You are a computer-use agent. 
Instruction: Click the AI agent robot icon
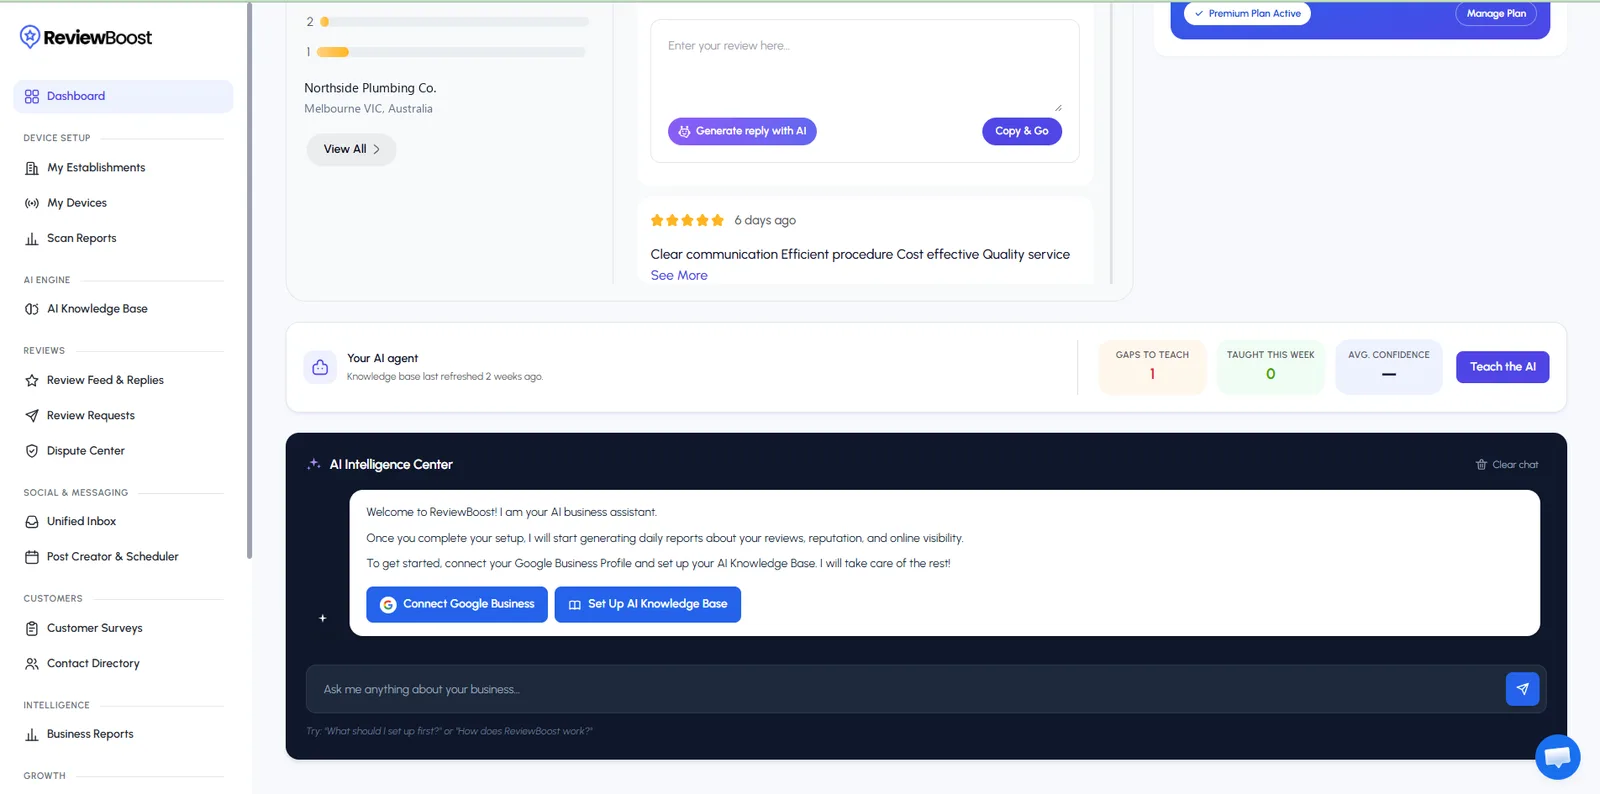(x=320, y=367)
